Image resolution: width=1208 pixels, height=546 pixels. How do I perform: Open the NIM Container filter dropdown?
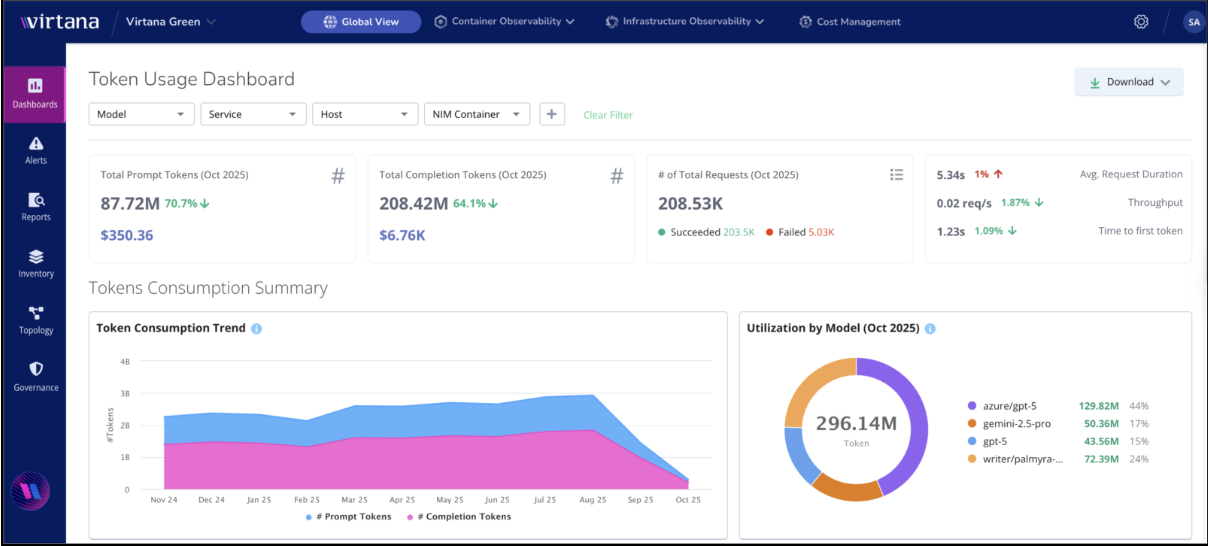click(x=477, y=114)
